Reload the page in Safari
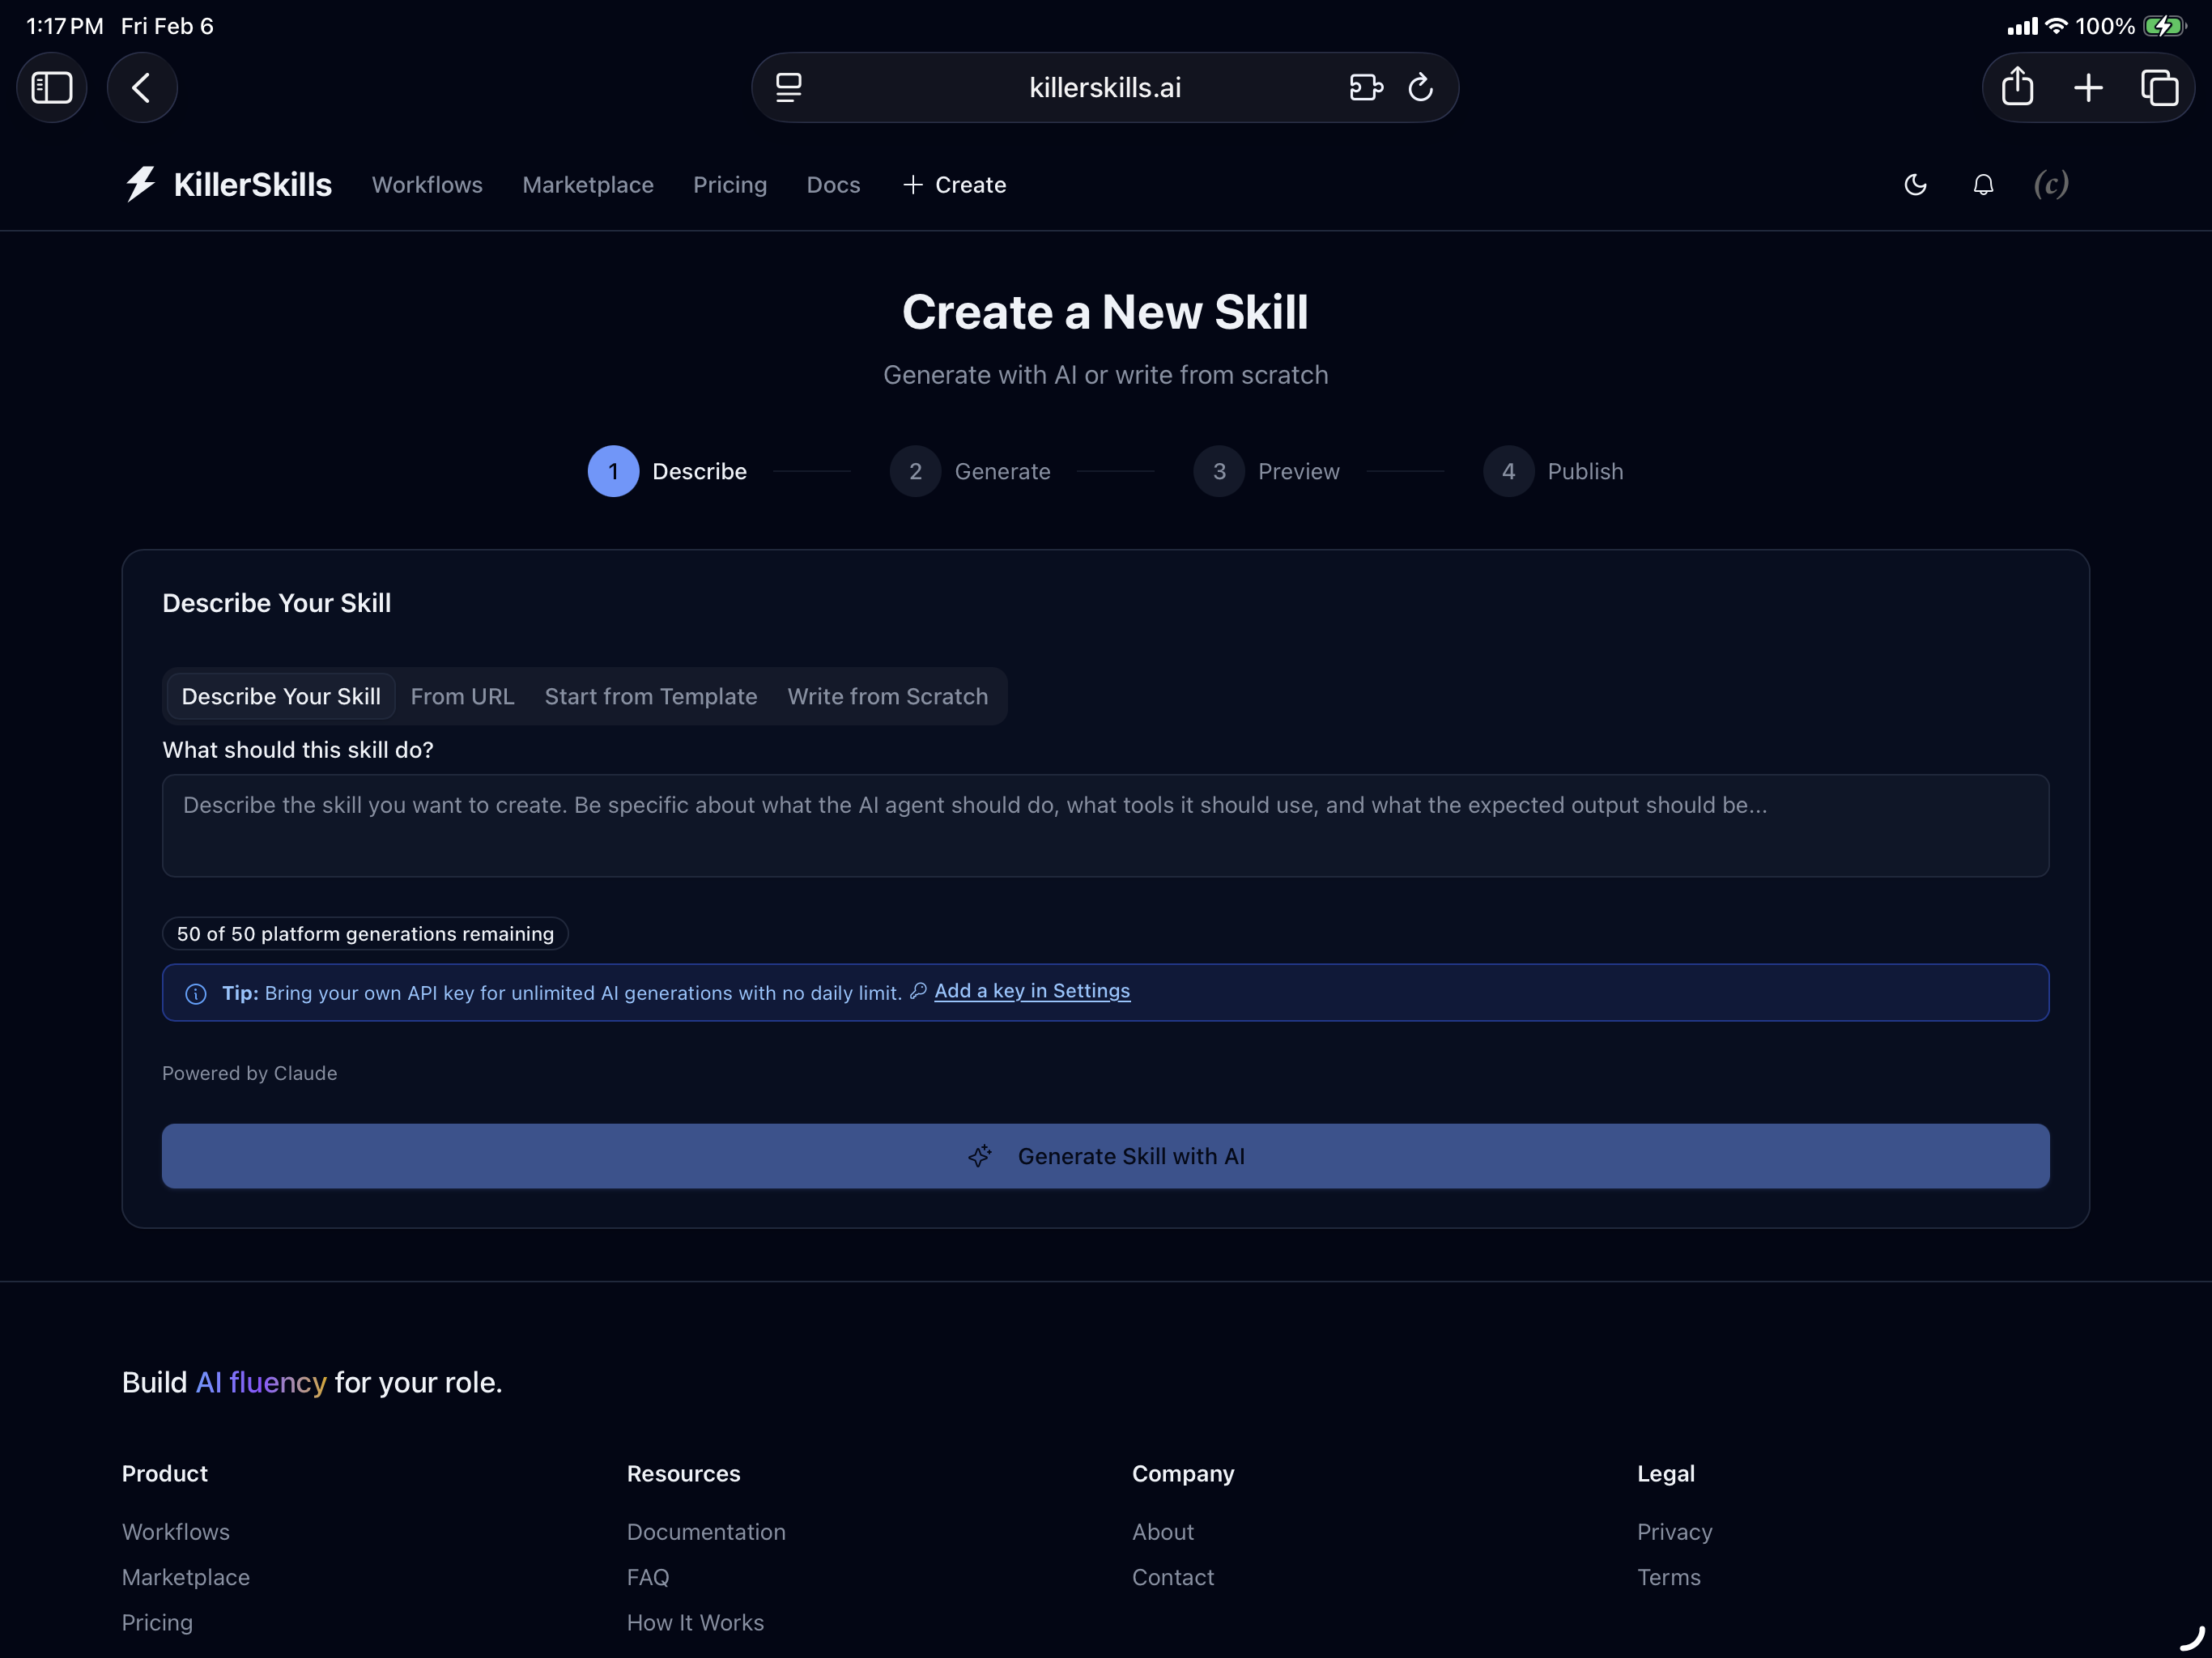The image size is (2212, 1658). pyautogui.click(x=1420, y=88)
